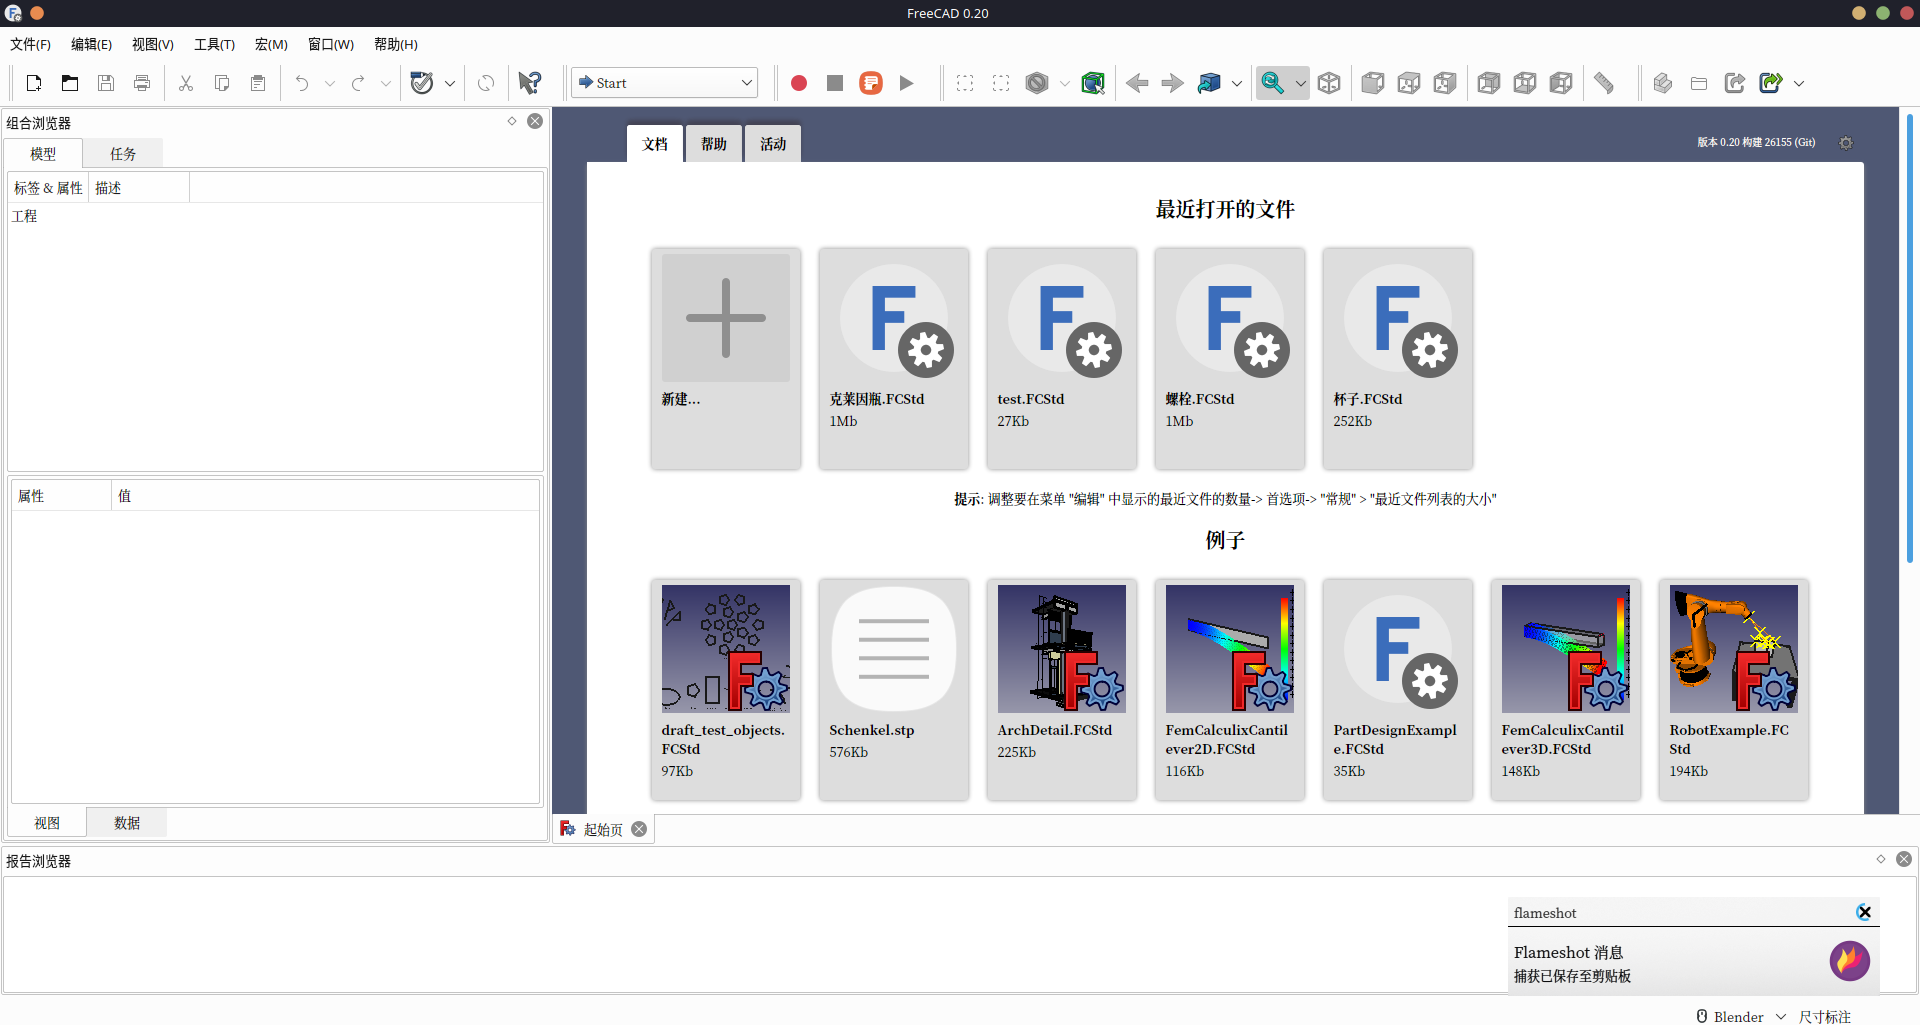Open the Start workbench dropdown
Screen dimensions: 1920x1025
(x=665, y=83)
